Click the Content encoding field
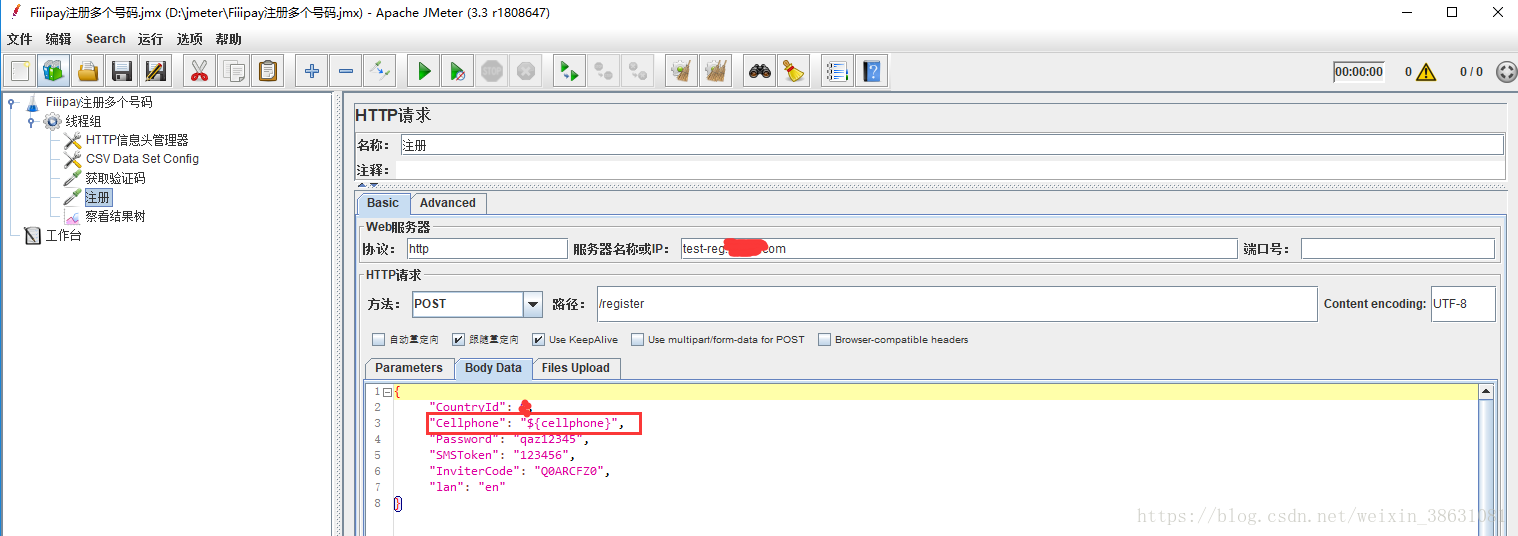Screen dimensions: 1518x536 pyautogui.click(x=1463, y=304)
